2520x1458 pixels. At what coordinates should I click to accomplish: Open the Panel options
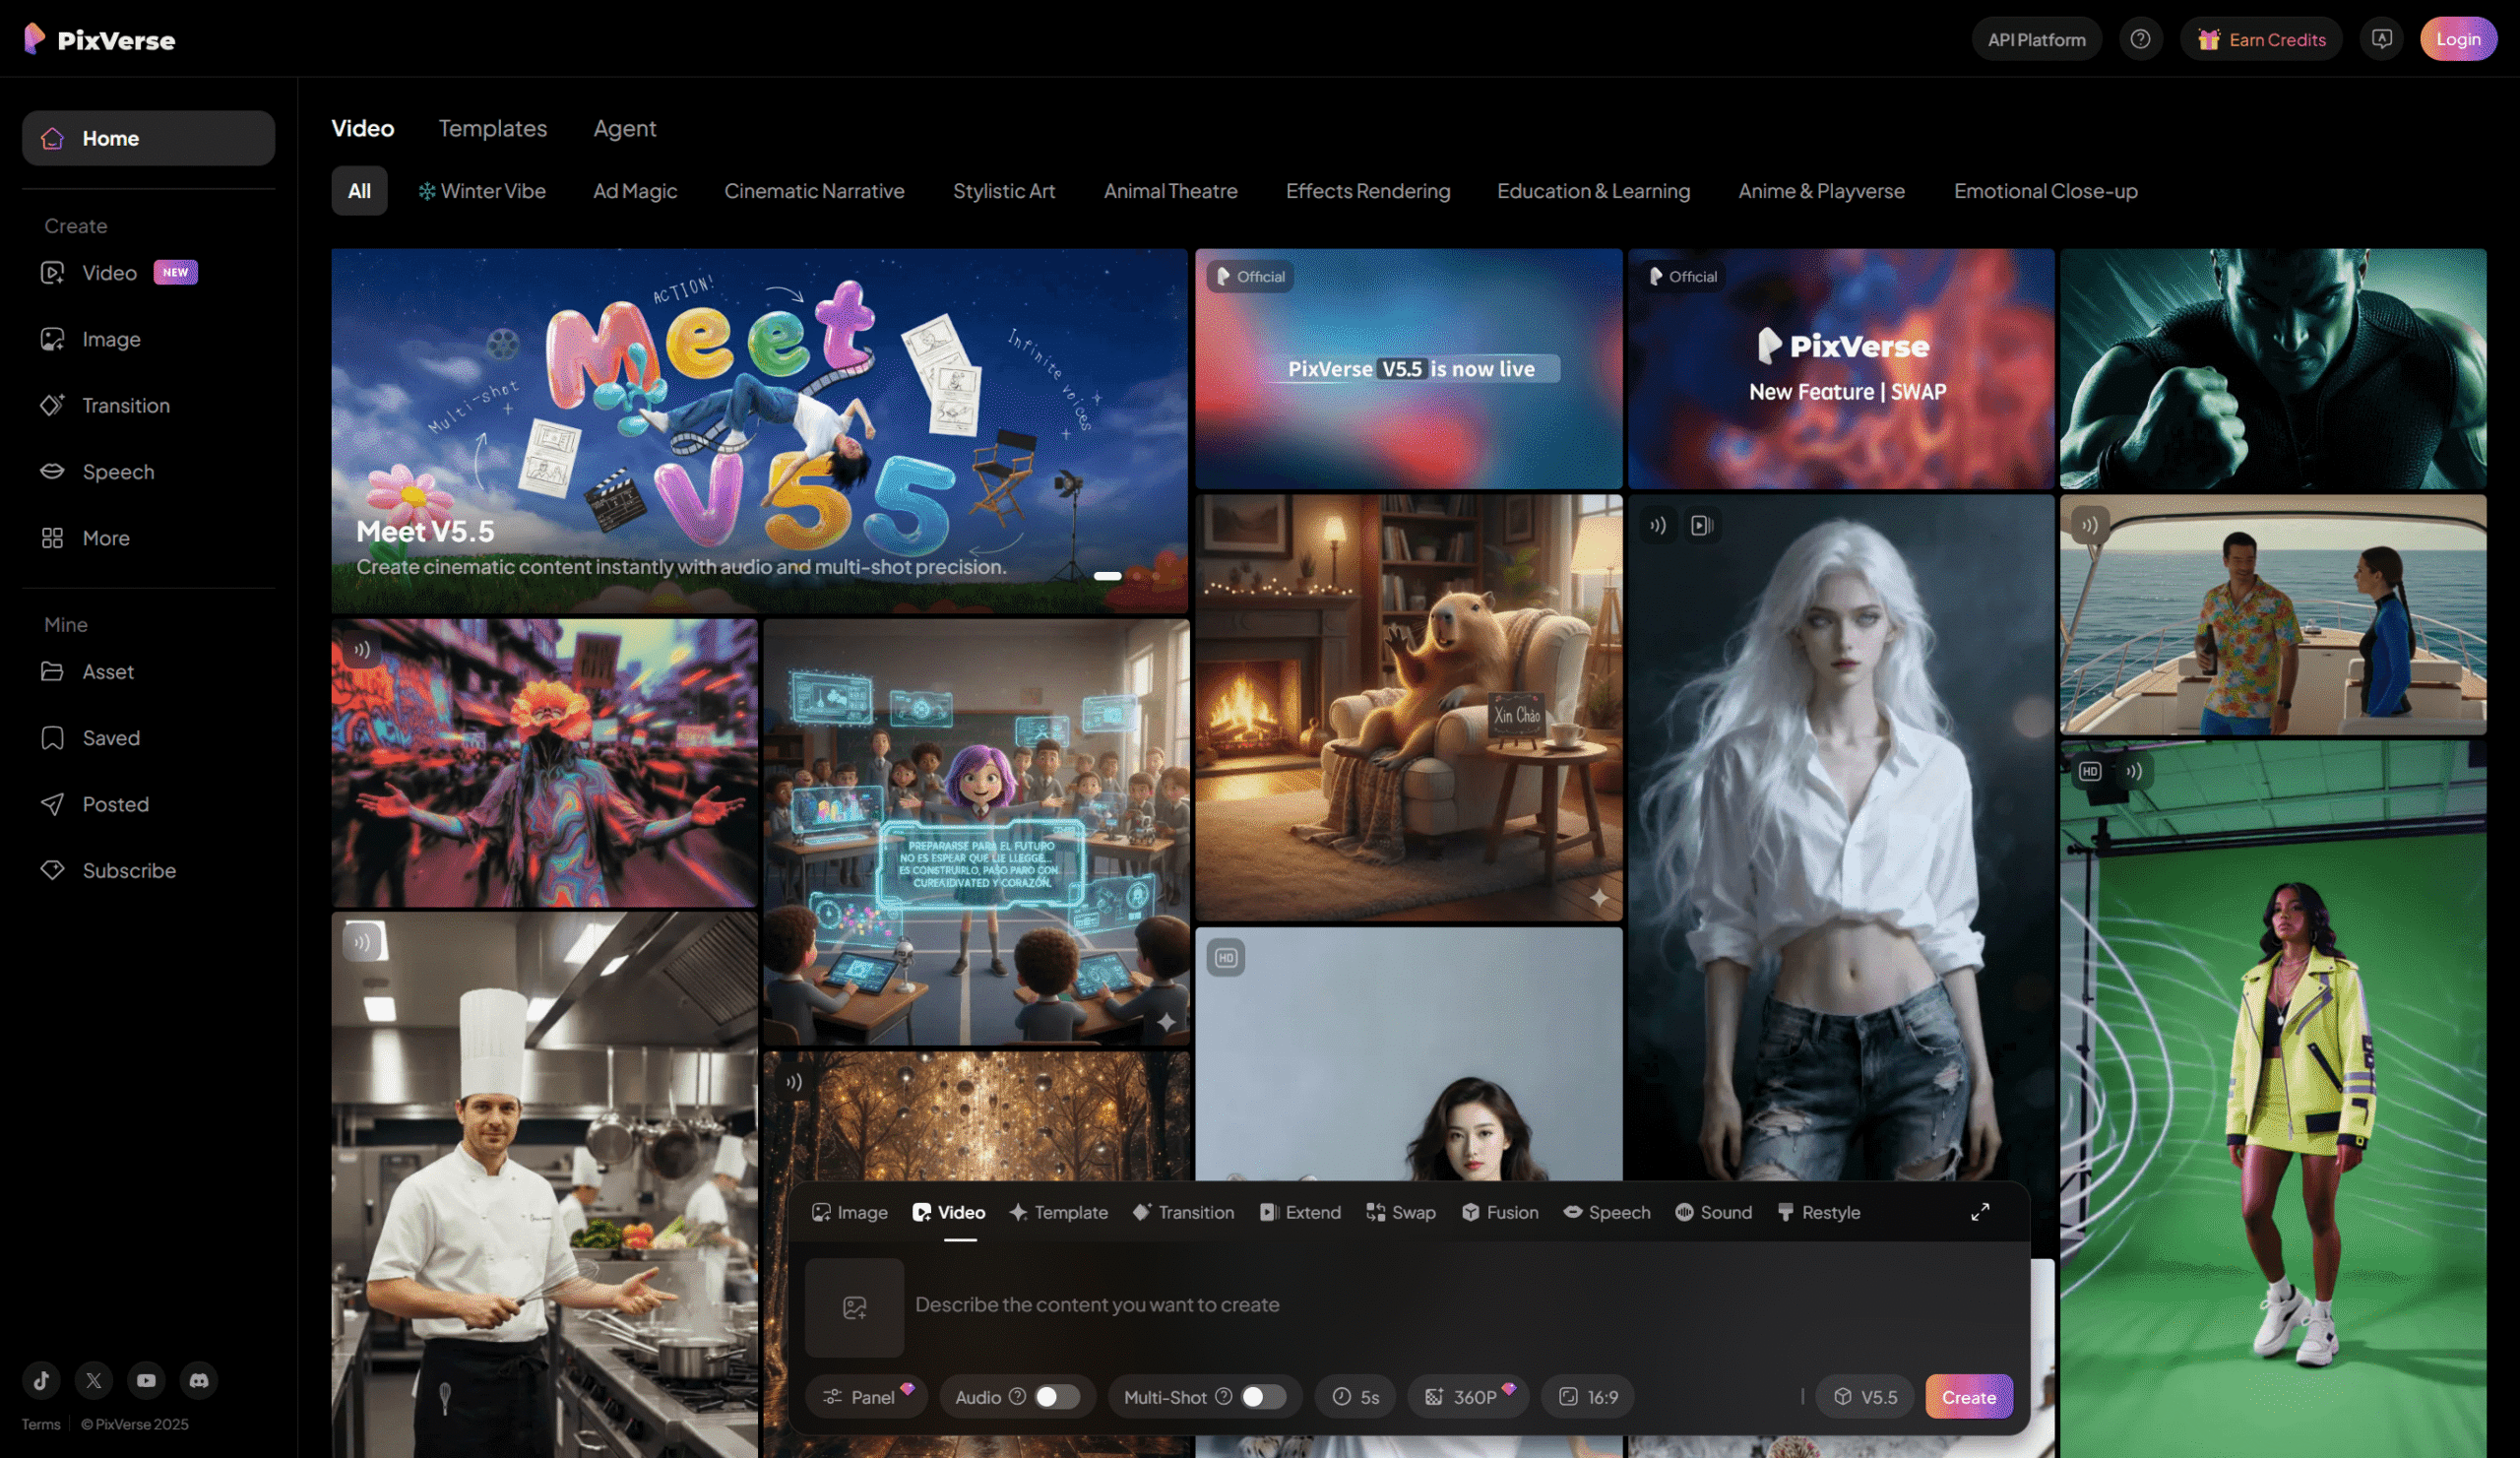pyautogui.click(x=866, y=1397)
